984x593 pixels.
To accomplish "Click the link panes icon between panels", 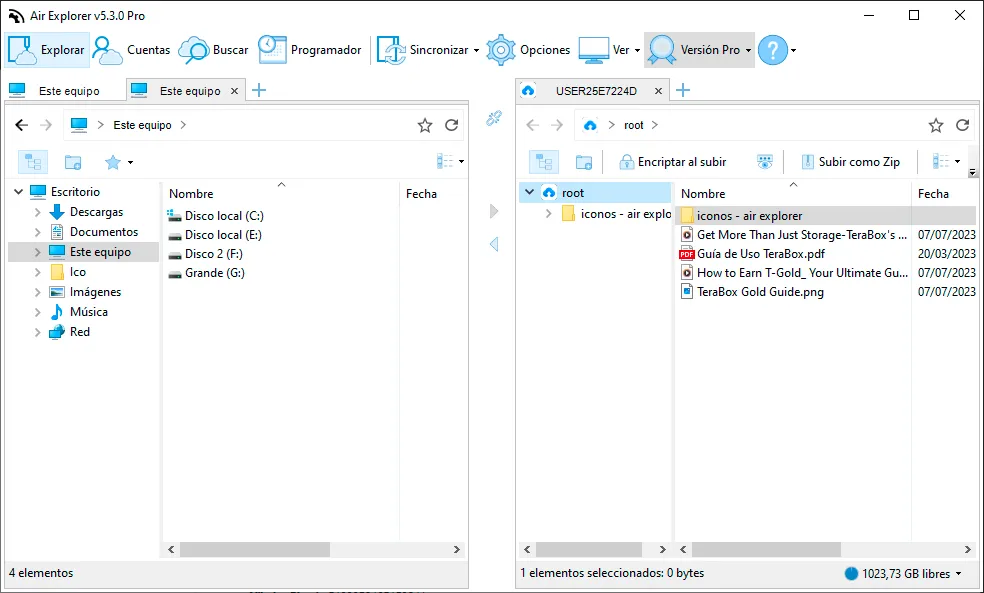I will coord(494,118).
